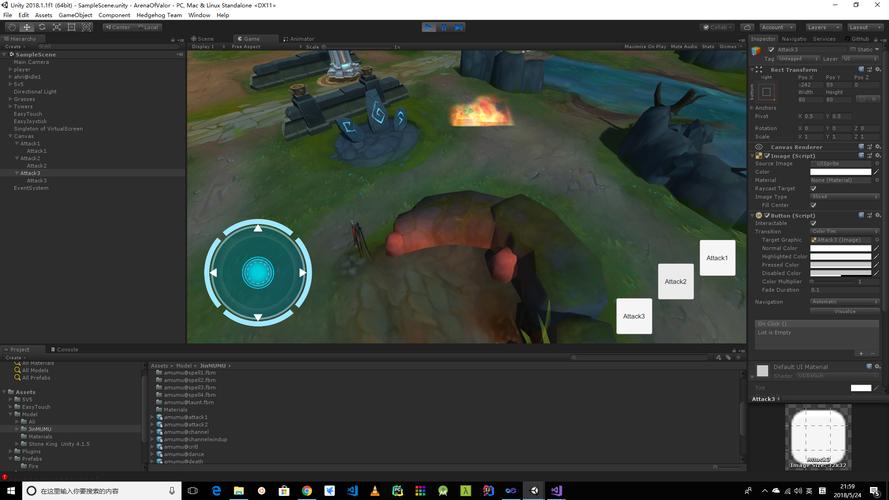Open Rect Transform gear settings icon
889x500 pixels.
click(878, 70)
